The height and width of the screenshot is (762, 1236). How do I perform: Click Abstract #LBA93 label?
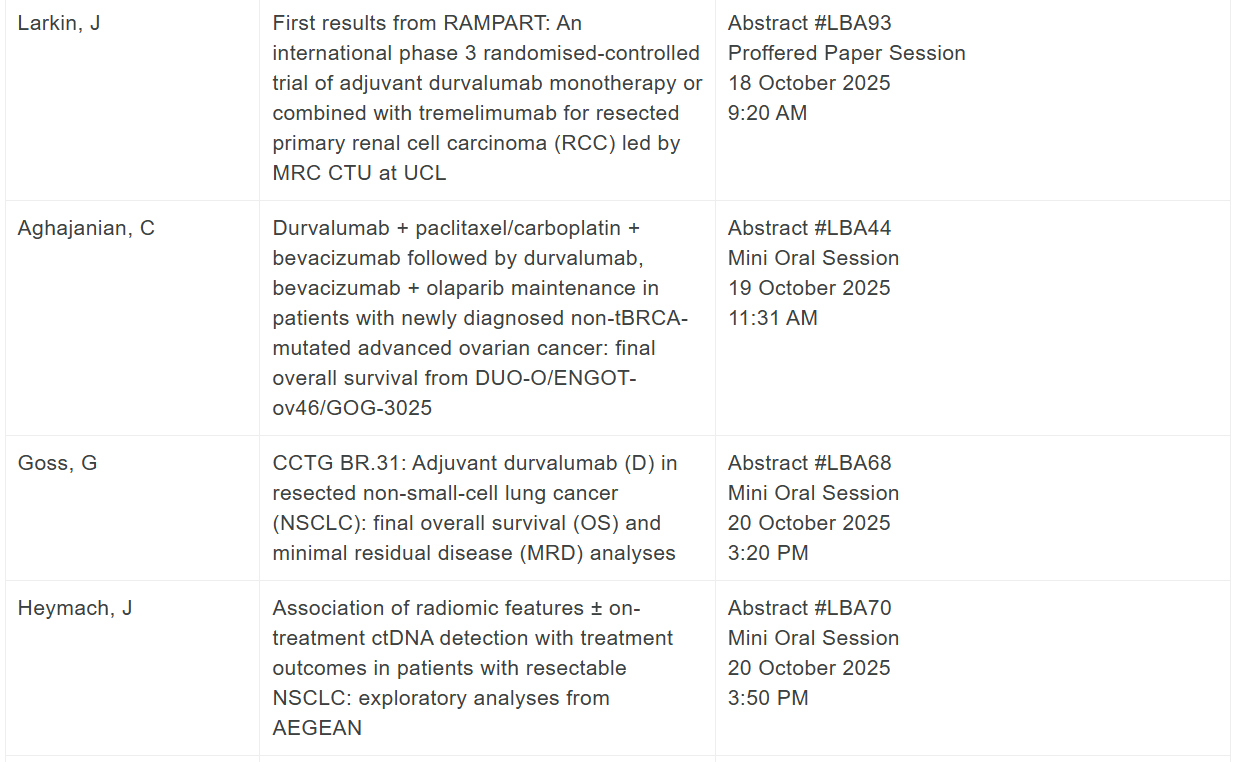(x=809, y=23)
